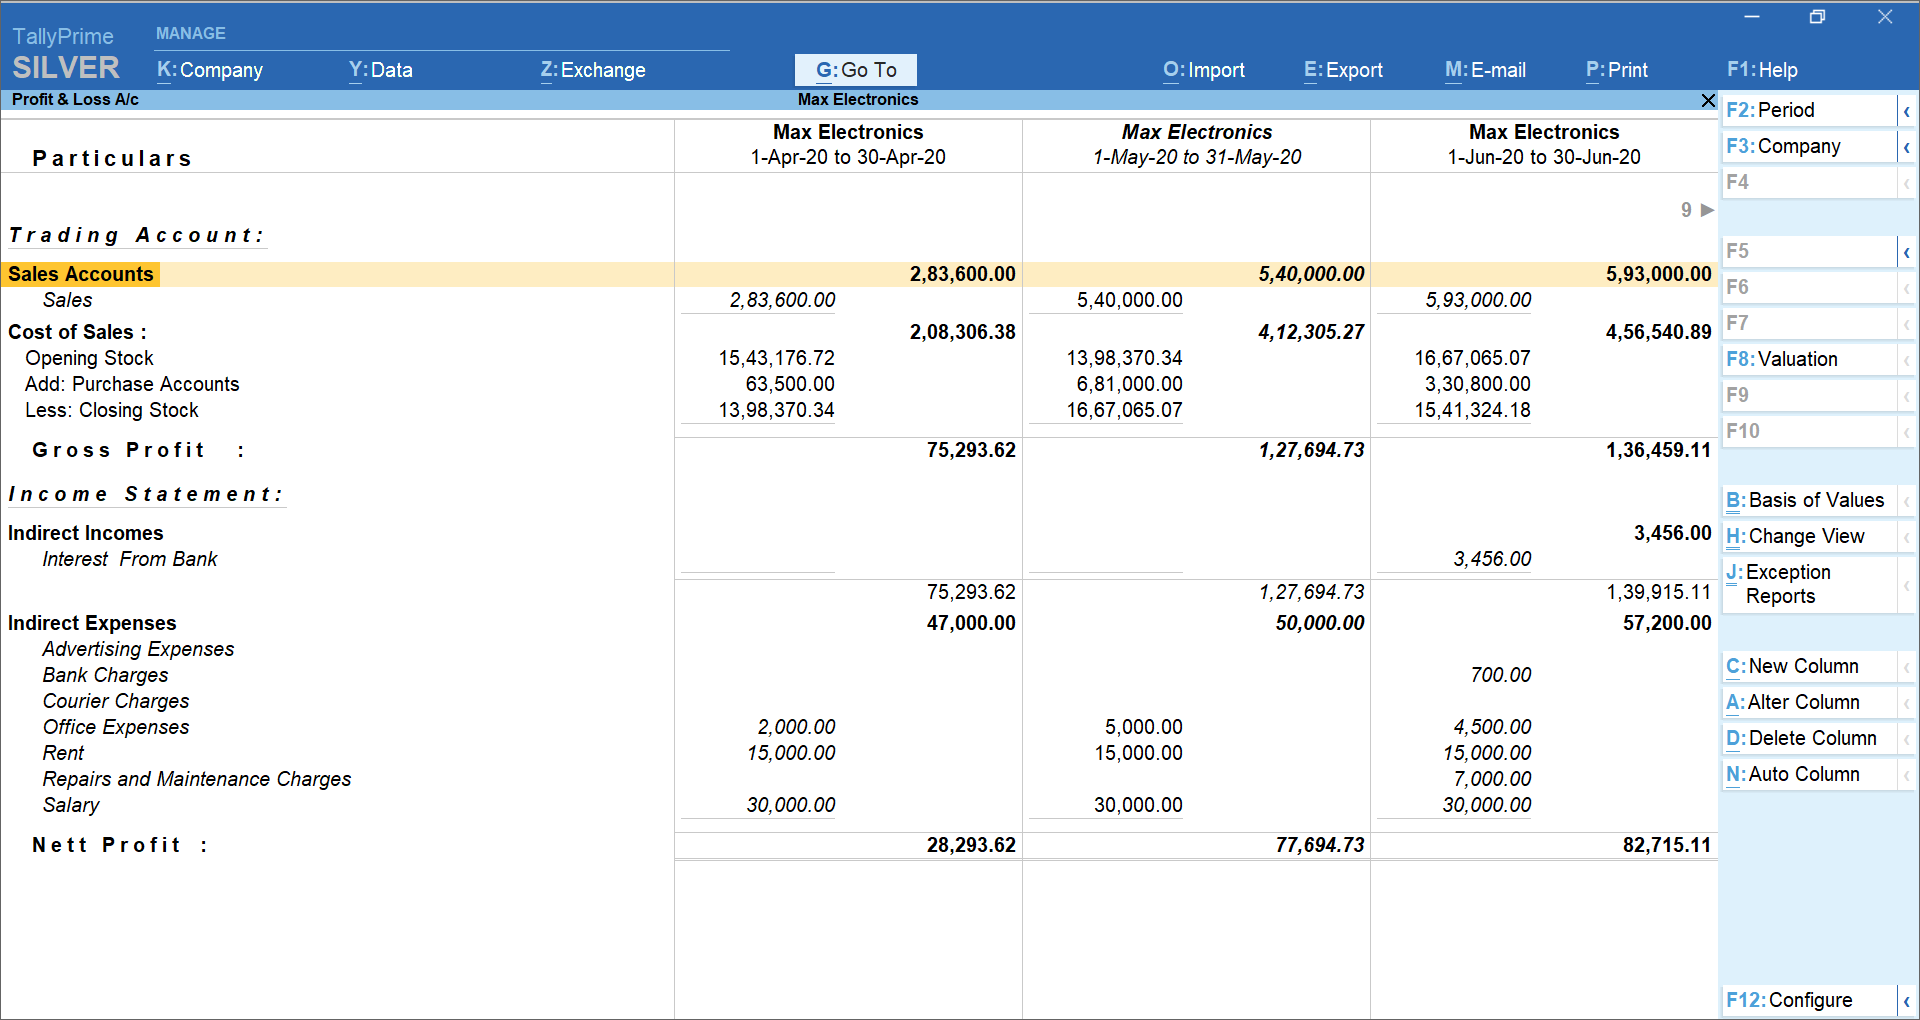The height and width of the screenshot is (1020, 1920).
Task: Click the chevron next to C: New Column
Action: [1908, 666]
